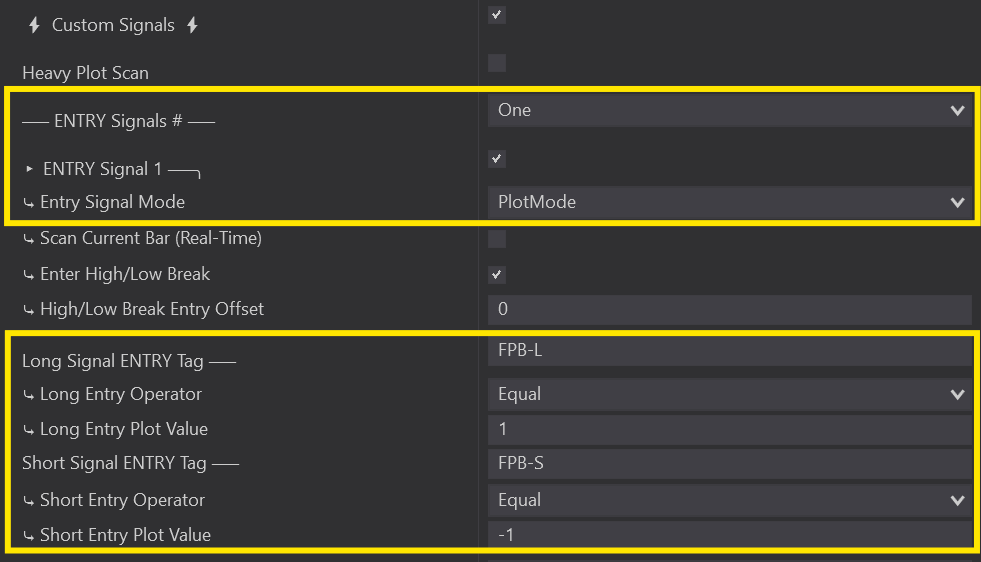Open the ENTRY Signals # dropdown showing One

coord(729,110)
